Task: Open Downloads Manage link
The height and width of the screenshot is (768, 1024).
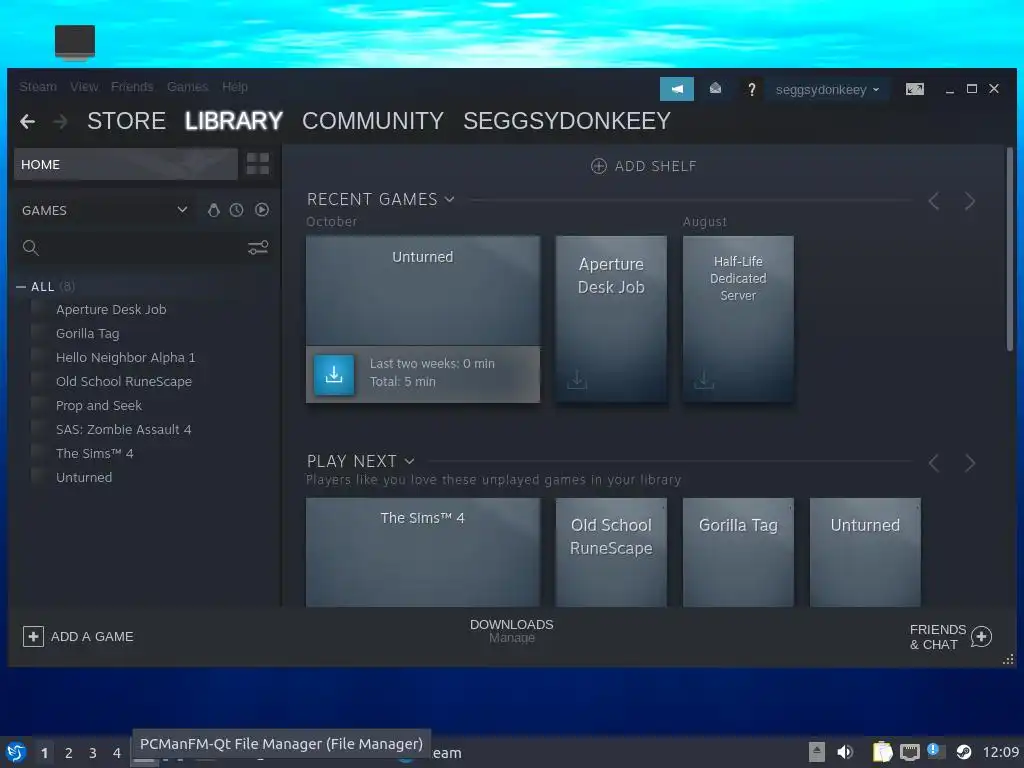Action: pos(511,631)
